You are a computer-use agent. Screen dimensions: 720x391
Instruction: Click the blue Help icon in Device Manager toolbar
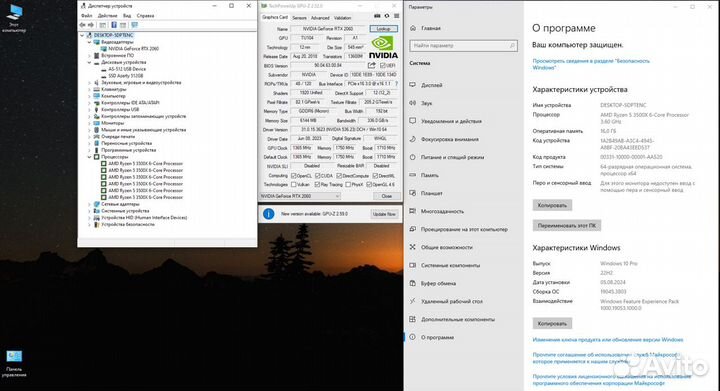click(114, 25)
